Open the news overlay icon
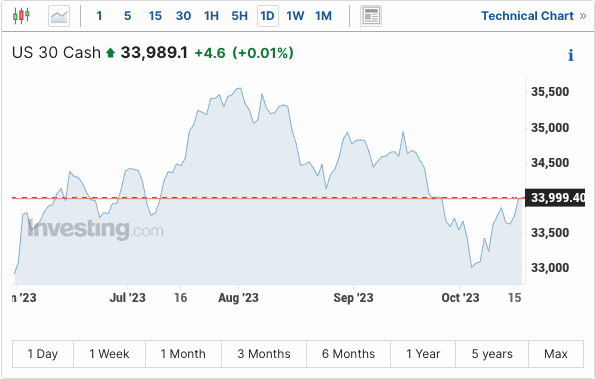 (371, 16)
